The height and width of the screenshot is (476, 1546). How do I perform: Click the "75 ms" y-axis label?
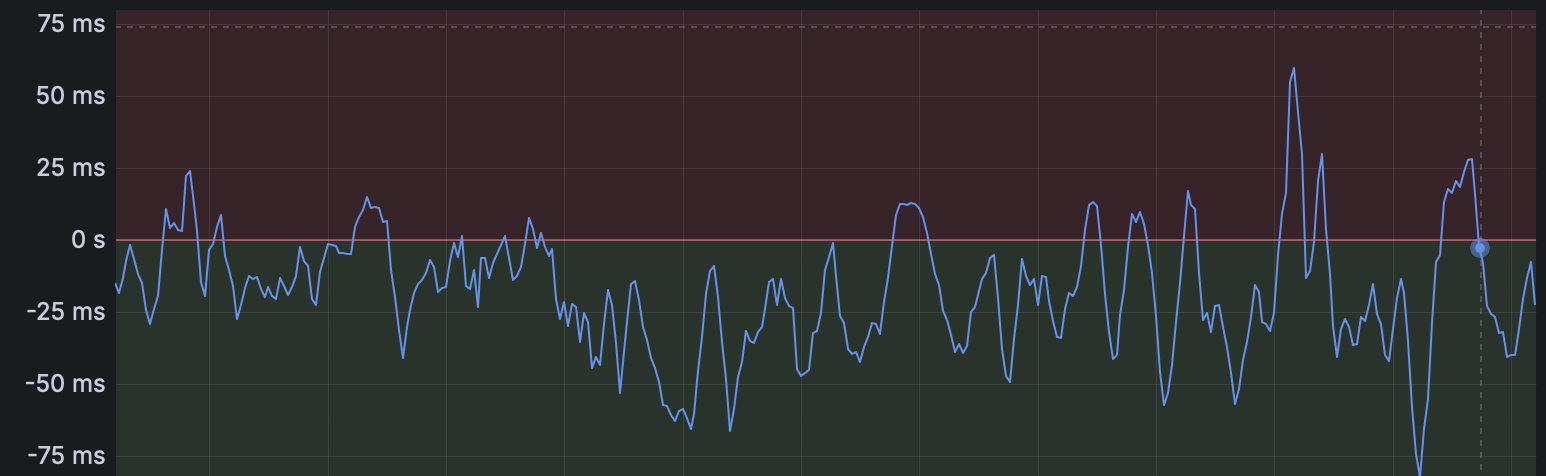(x=71, y=25)
